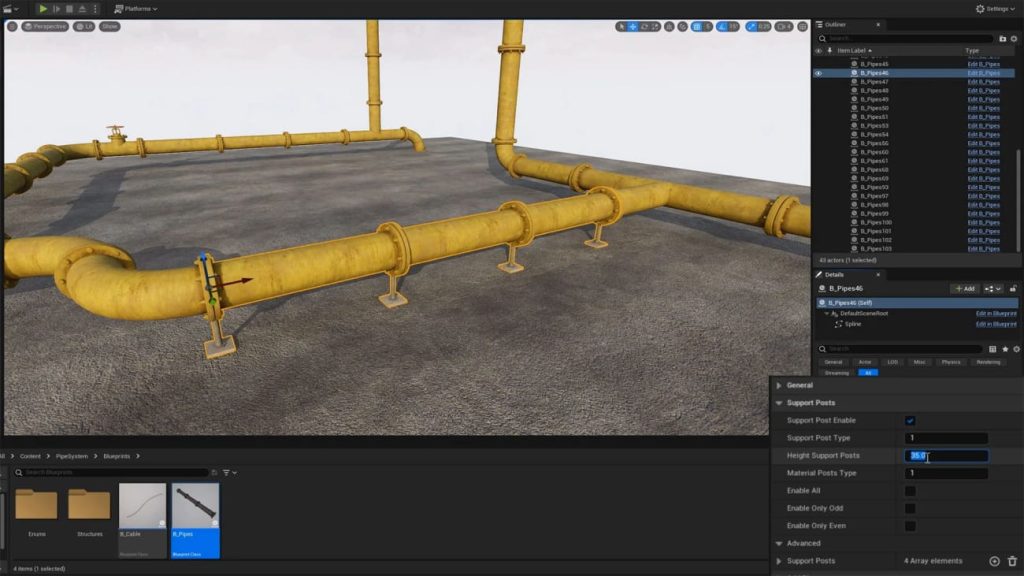The height and width of the screenshot is (576, 1024).
Task: Switch Details filter to the Physics tab
Action: point(951,362)
